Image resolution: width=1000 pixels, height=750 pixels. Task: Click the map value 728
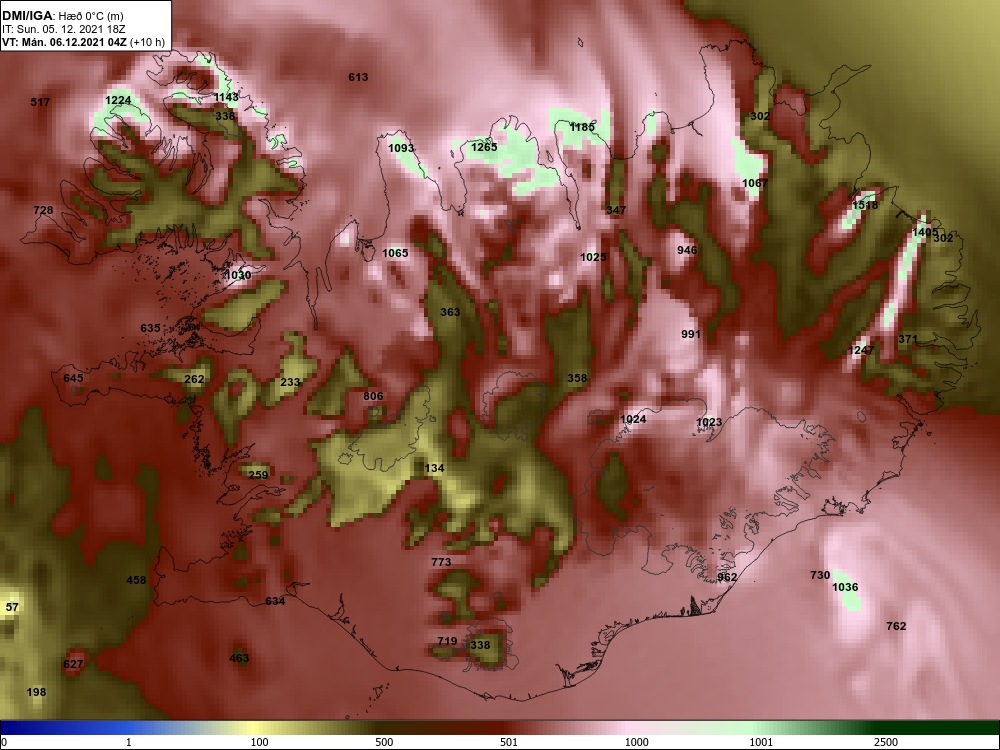pyautogui.click(x=43, y=210)
